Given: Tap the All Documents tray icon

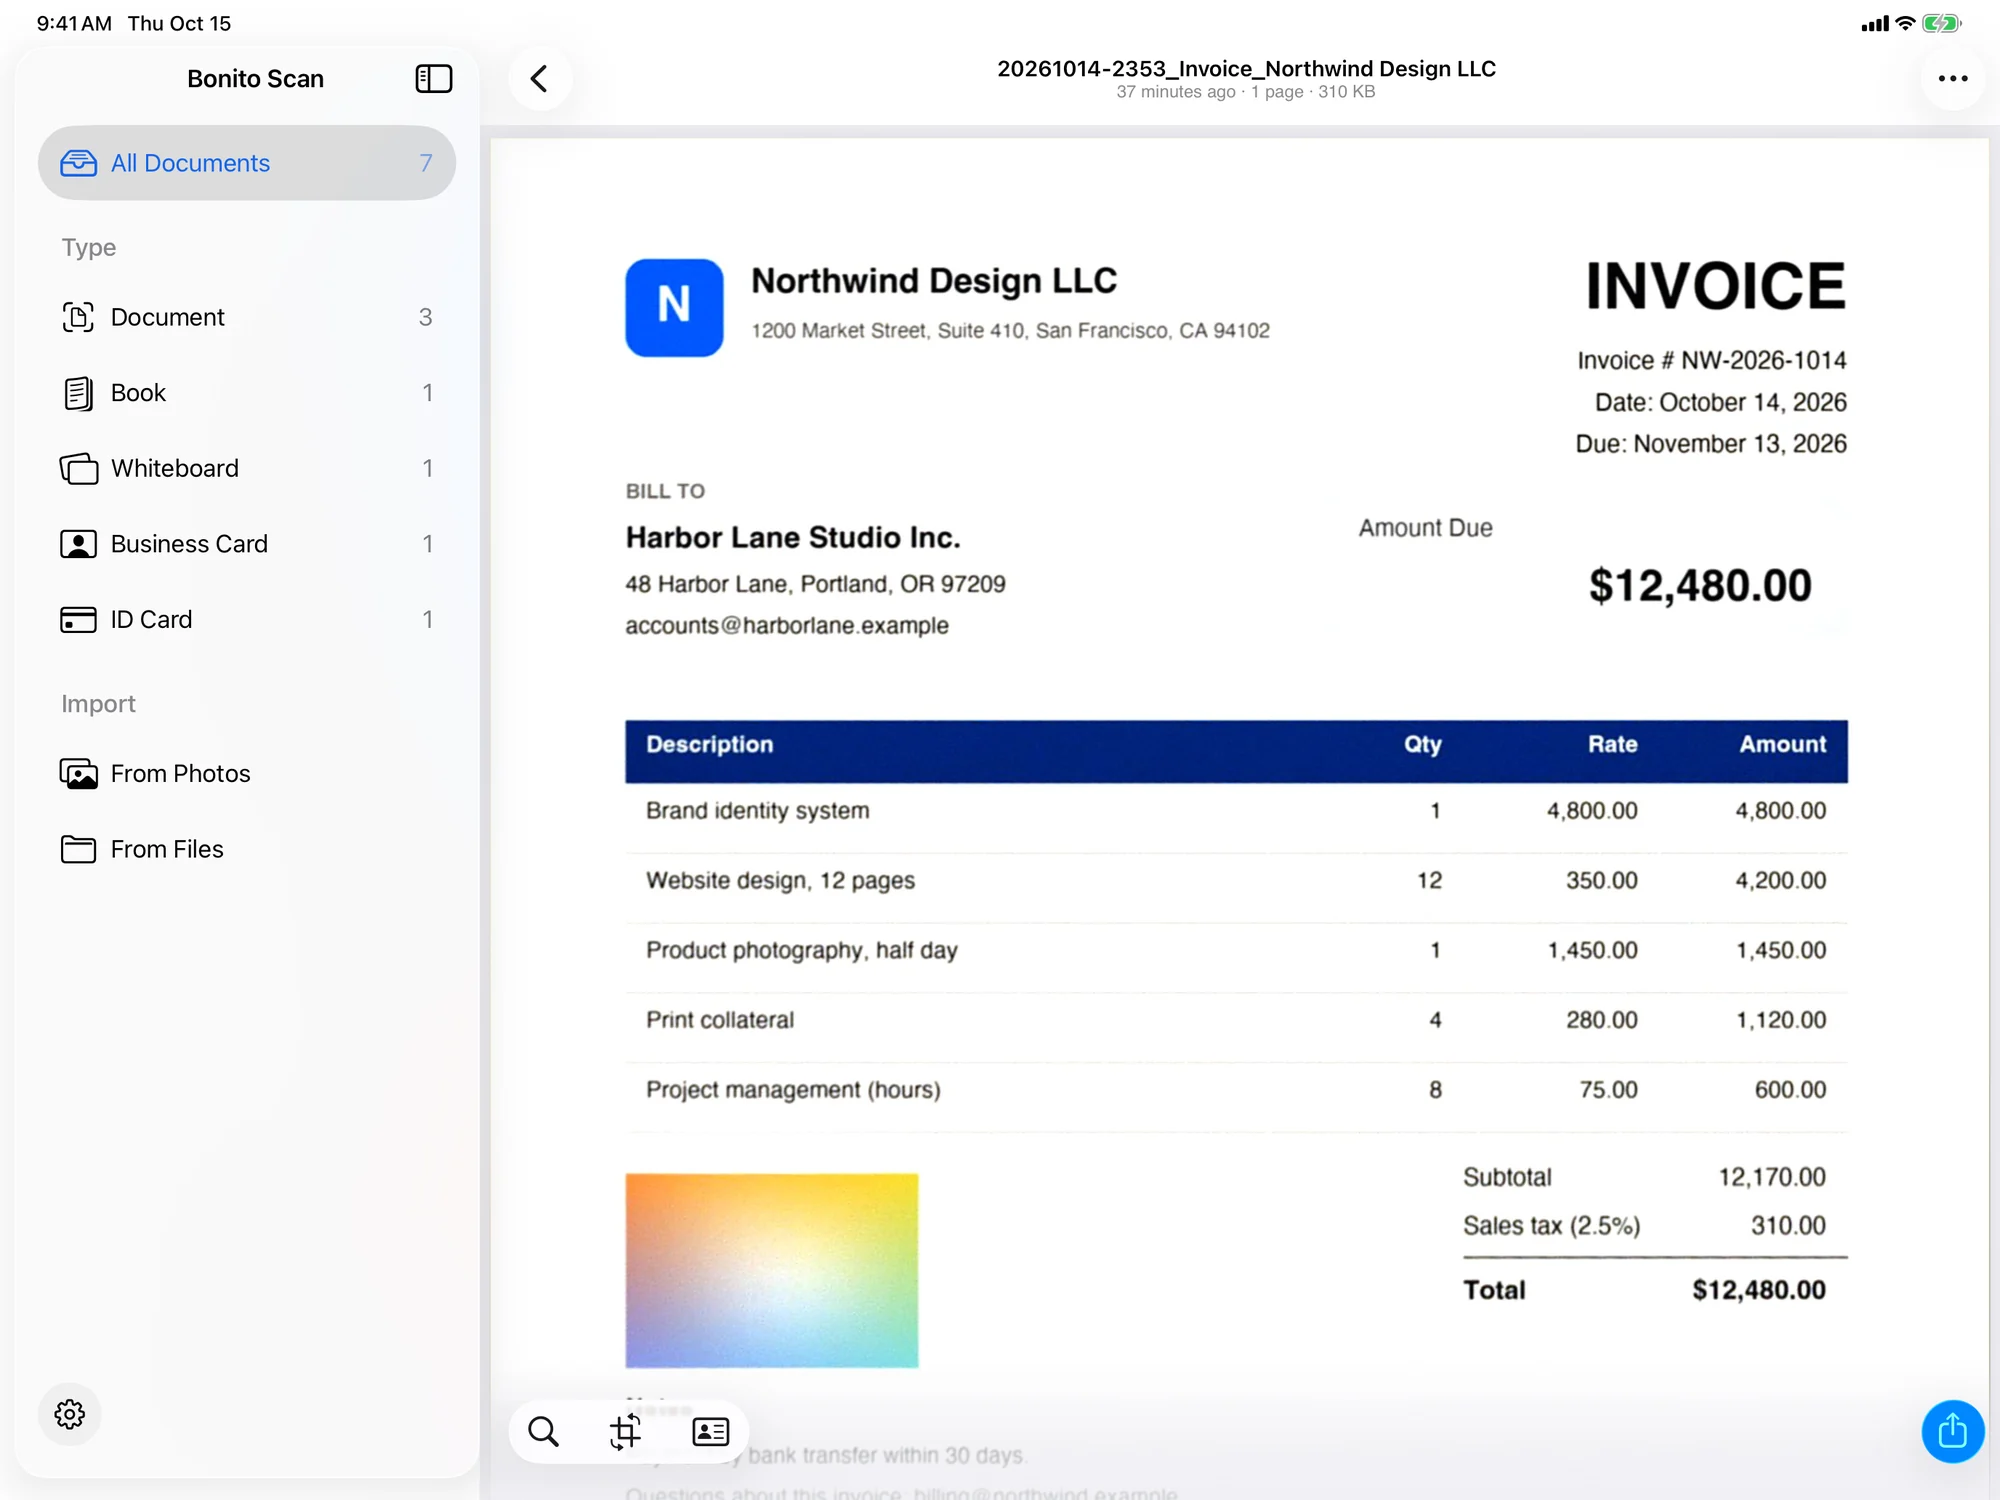Looking at the screenshot, I should coord(78,162).
